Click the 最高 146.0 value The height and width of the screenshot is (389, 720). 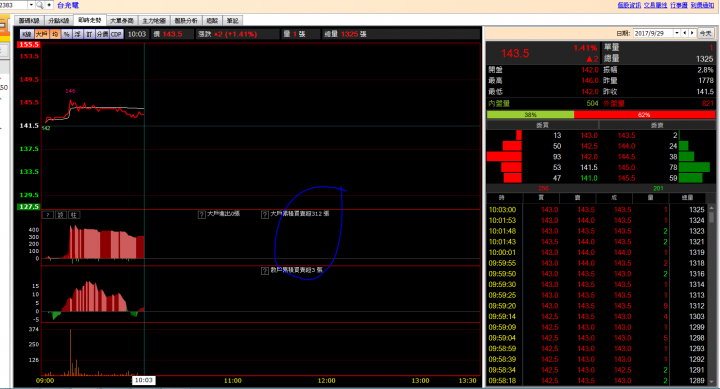(590, 81)
